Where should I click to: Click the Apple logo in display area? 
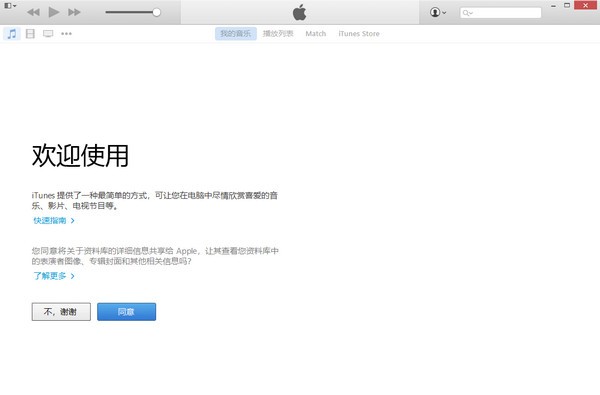point(300,12)
